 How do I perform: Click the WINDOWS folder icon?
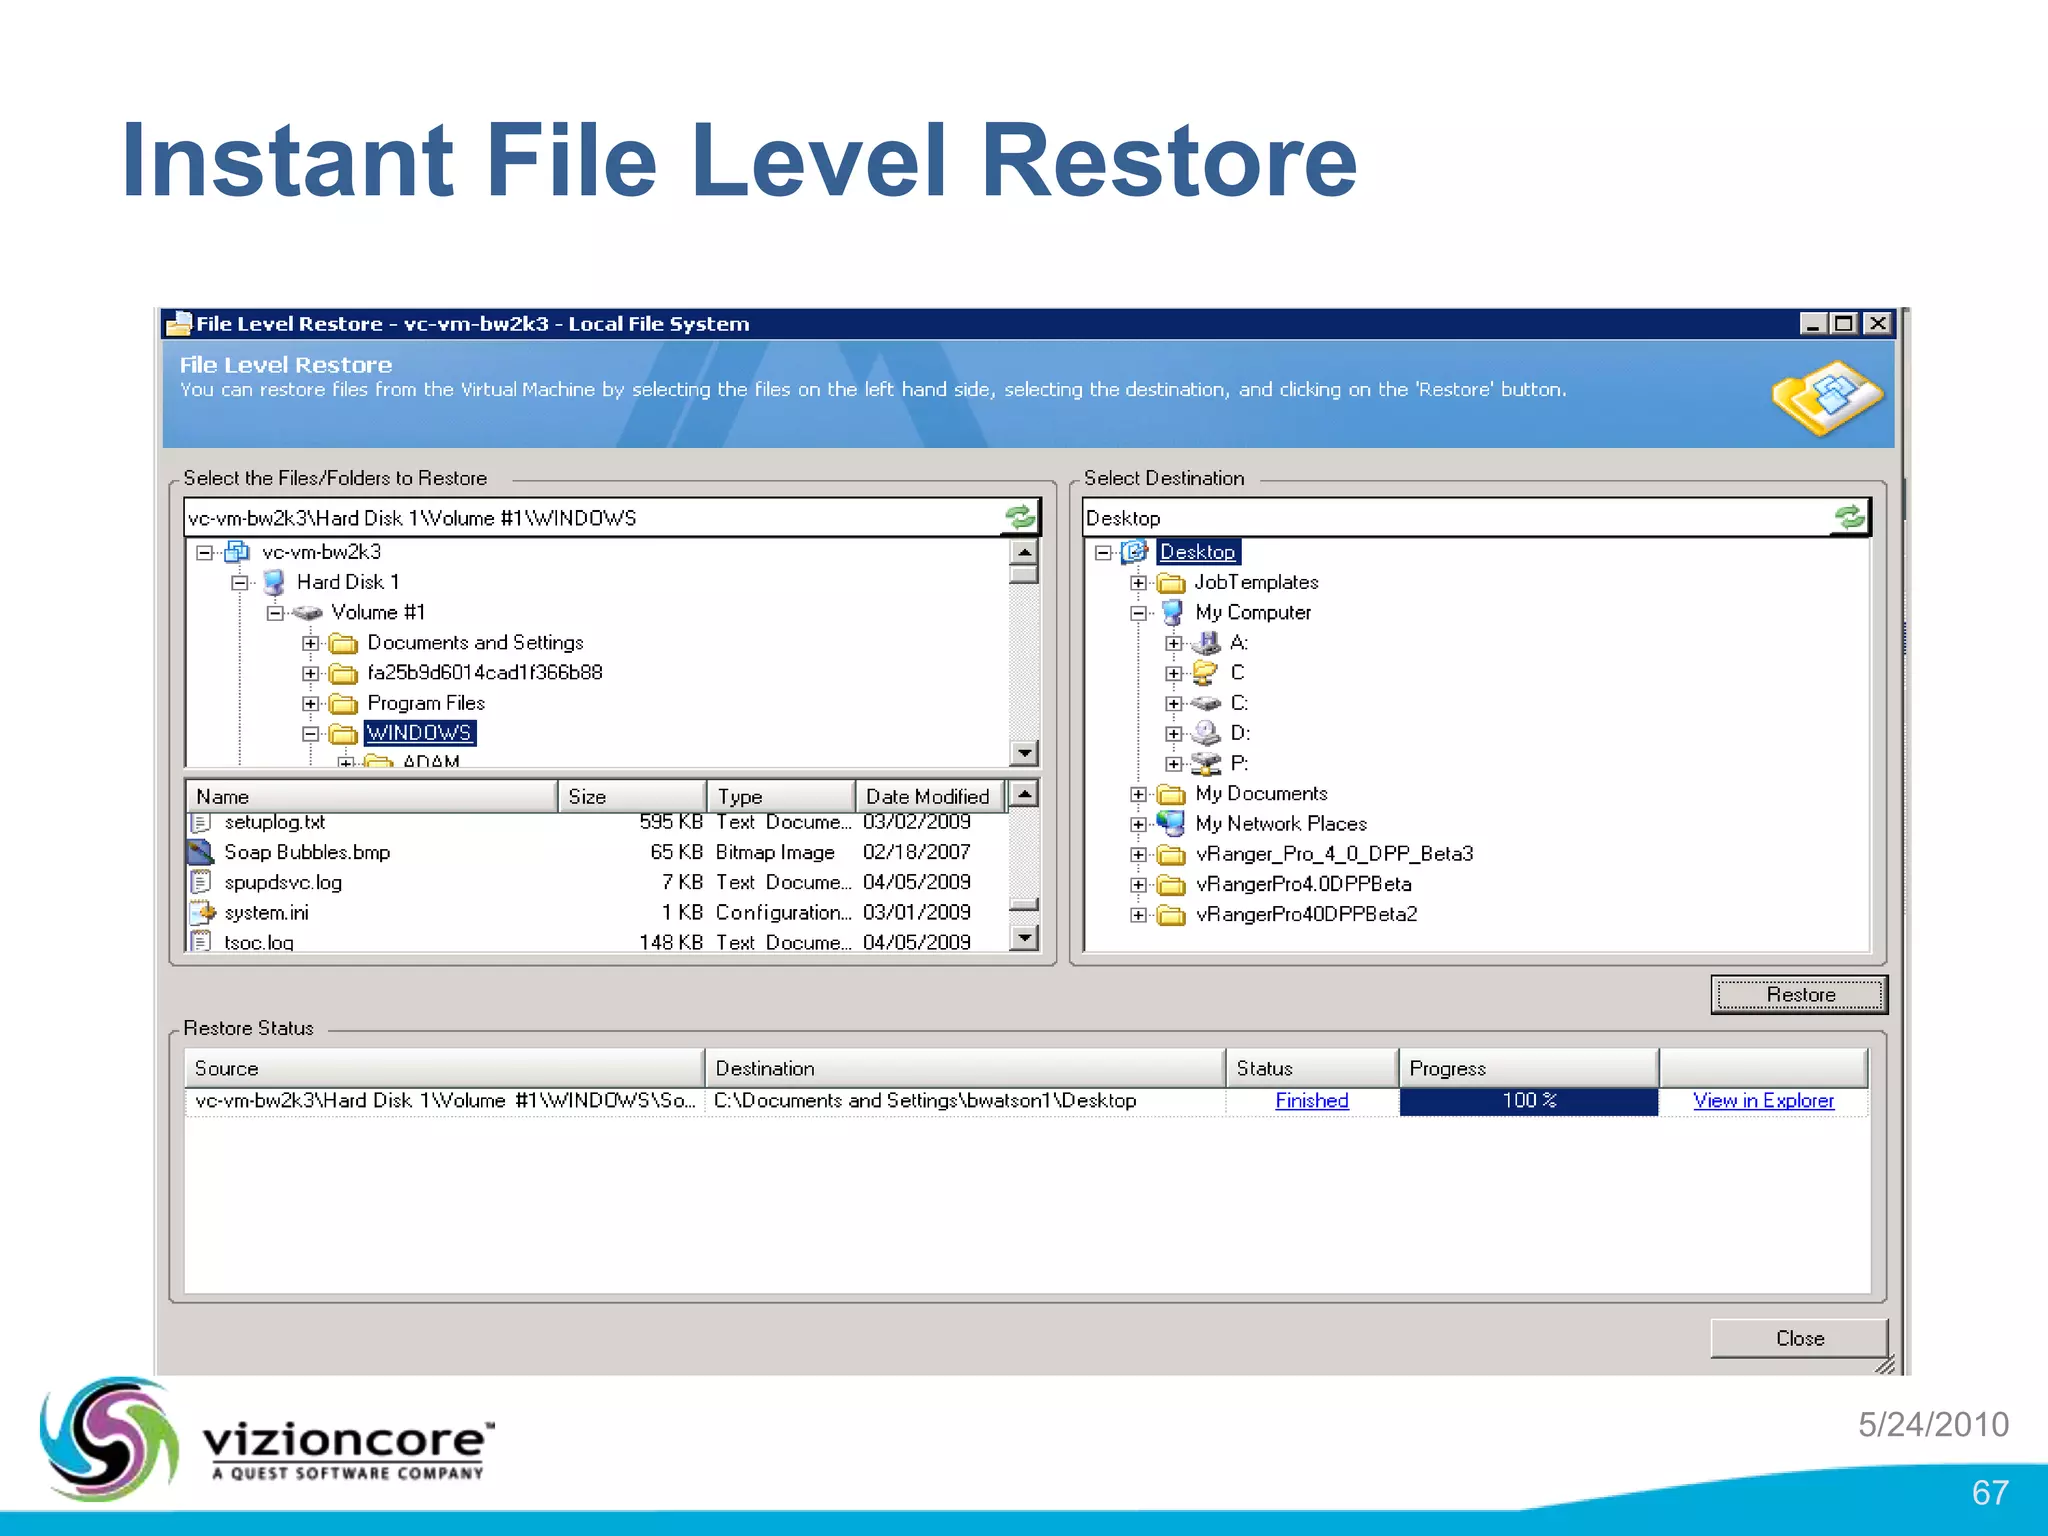[343, 734]
